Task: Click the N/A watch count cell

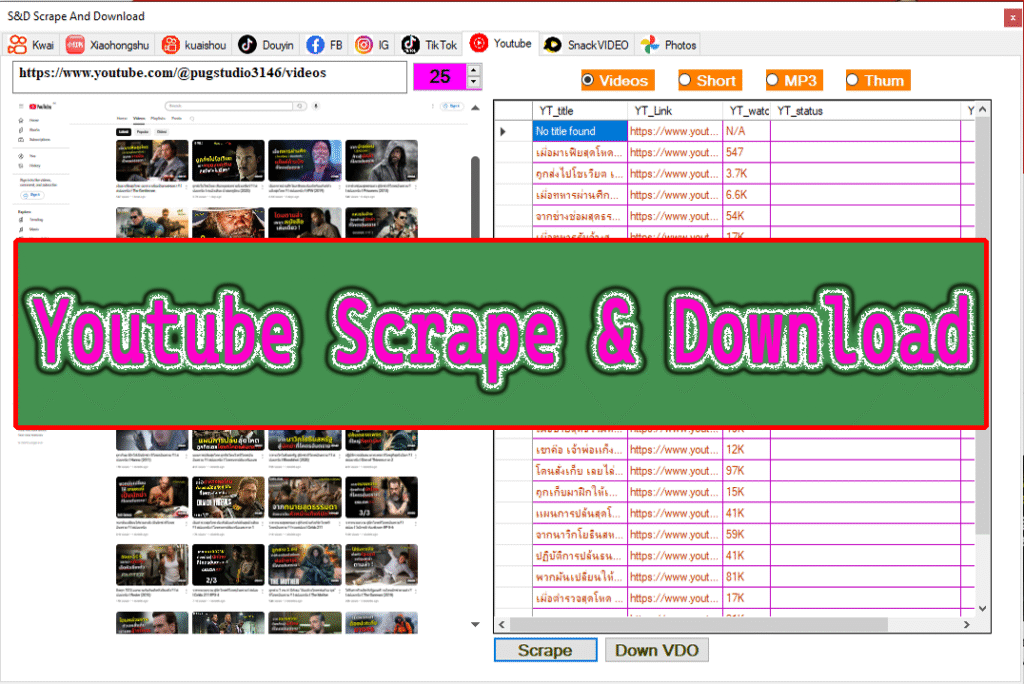Action: click(746, 131)
